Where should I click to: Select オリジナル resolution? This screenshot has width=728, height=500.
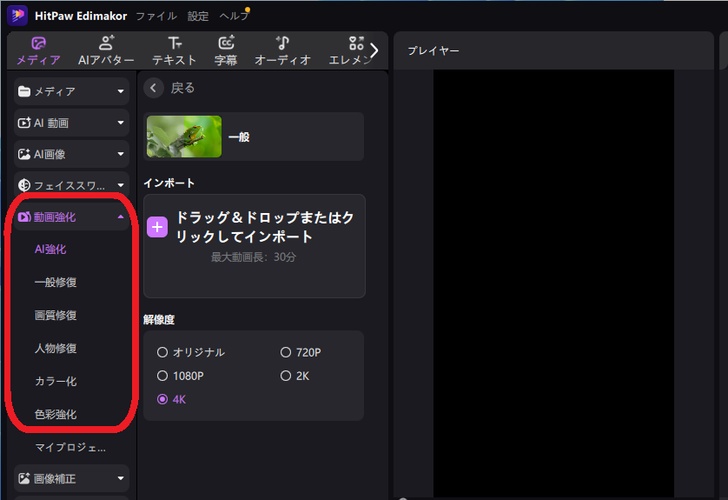click(x=162, y=352)
